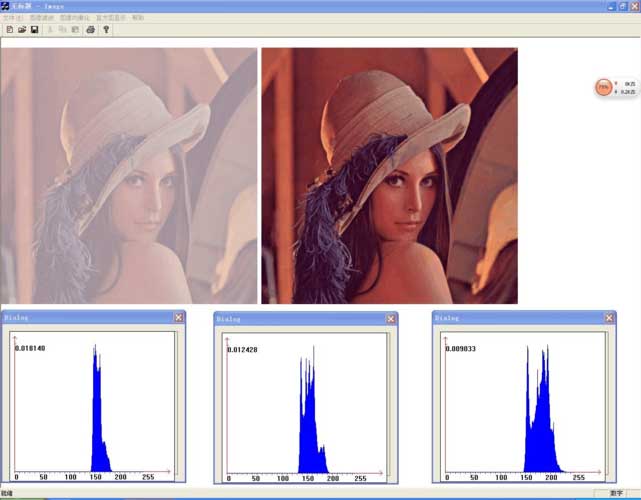
Task: Click the 就绪 ready status bar text
Action: [7, 493]
